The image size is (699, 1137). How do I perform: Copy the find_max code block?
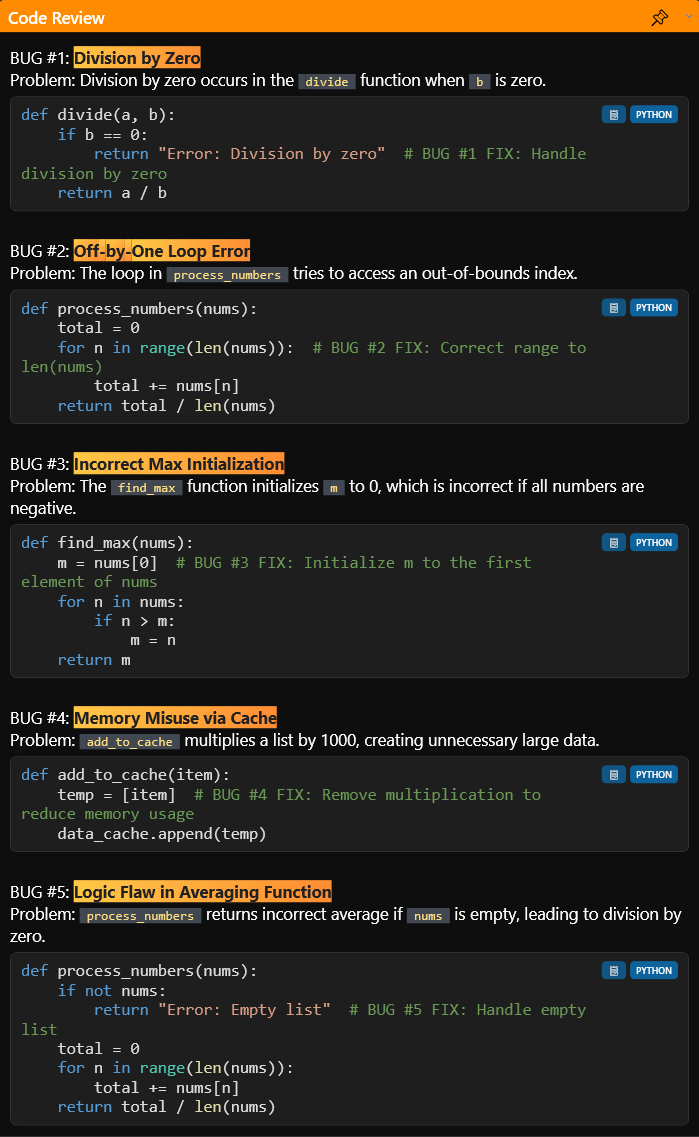(613, 542)
